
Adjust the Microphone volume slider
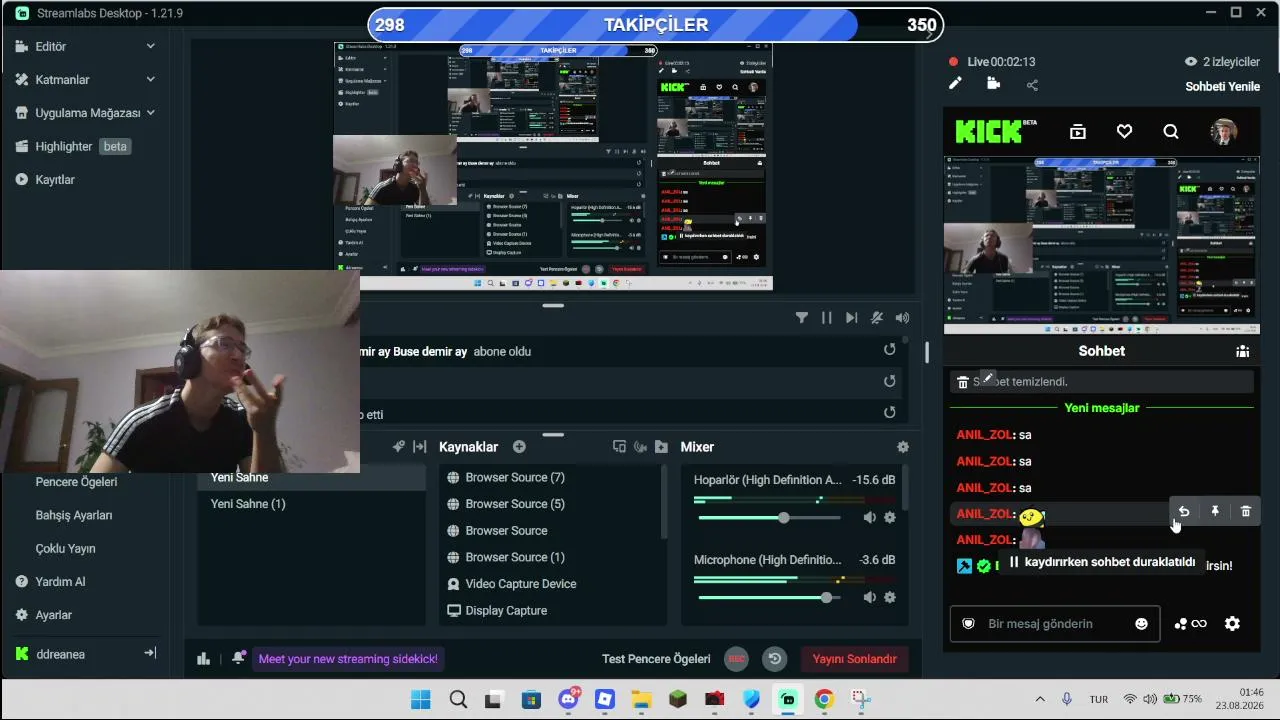click(x=769, y=598)
